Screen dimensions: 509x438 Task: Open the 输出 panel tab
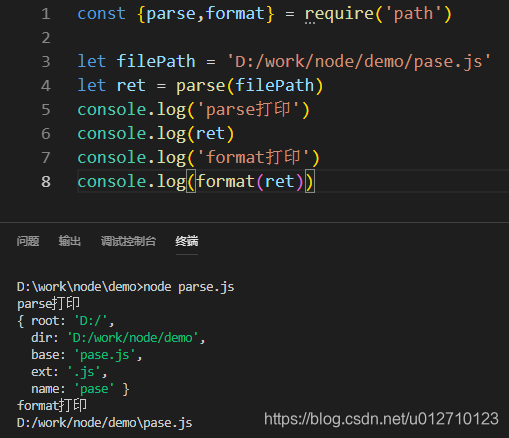point(70,241)
